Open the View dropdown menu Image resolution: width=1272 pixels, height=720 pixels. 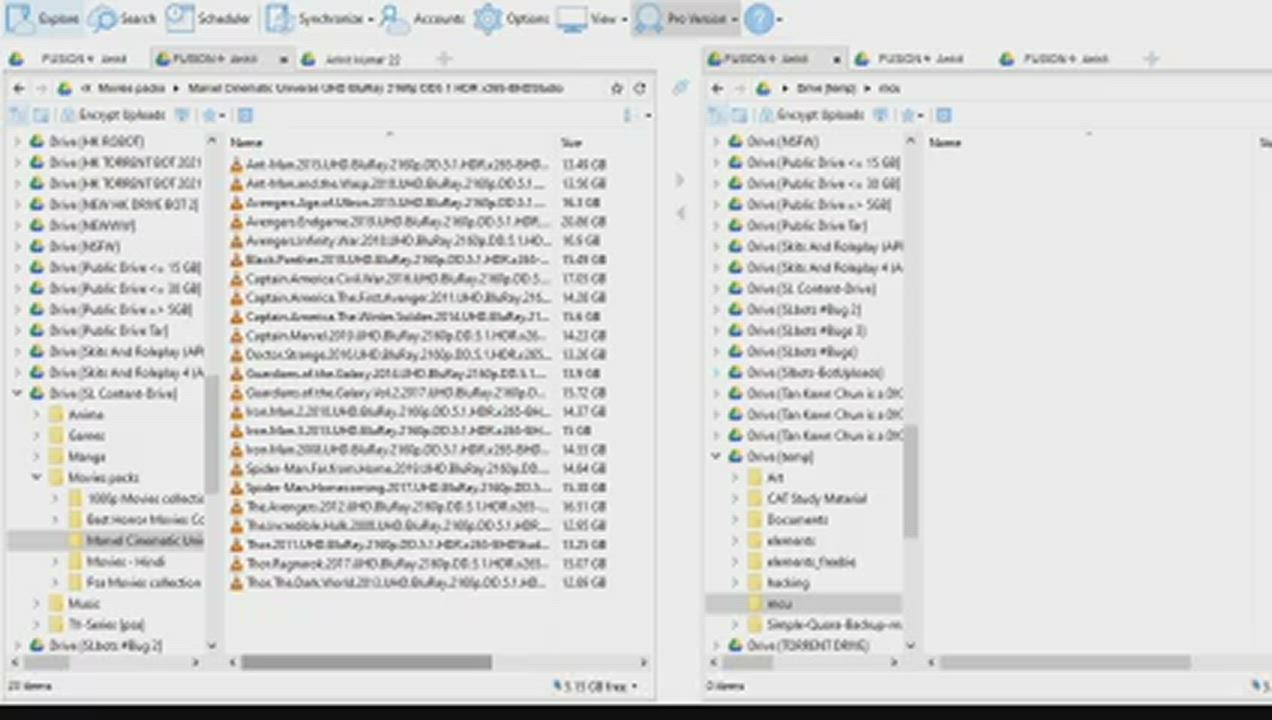click(590, 18)
